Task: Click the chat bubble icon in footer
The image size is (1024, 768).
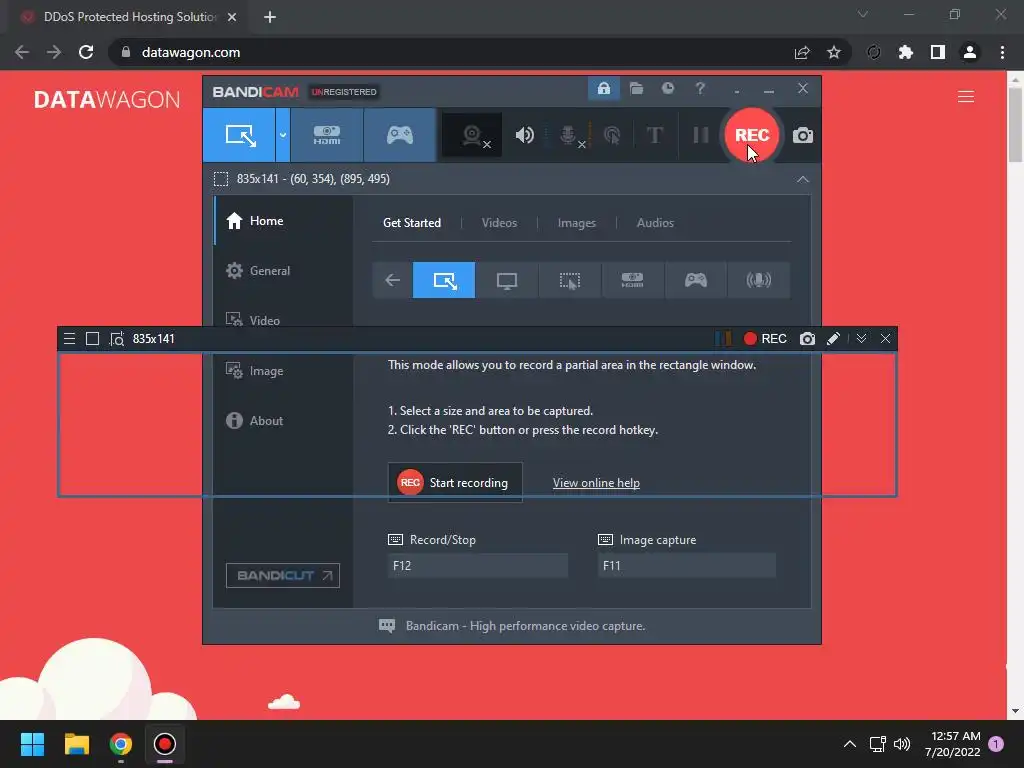Action: [x=387, y=626]
